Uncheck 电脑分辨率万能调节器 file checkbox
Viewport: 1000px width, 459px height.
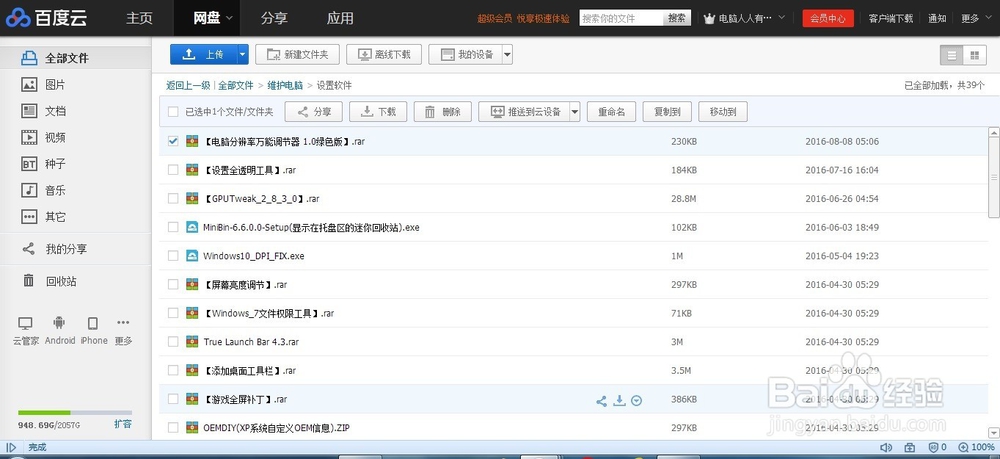click(173, 142)
